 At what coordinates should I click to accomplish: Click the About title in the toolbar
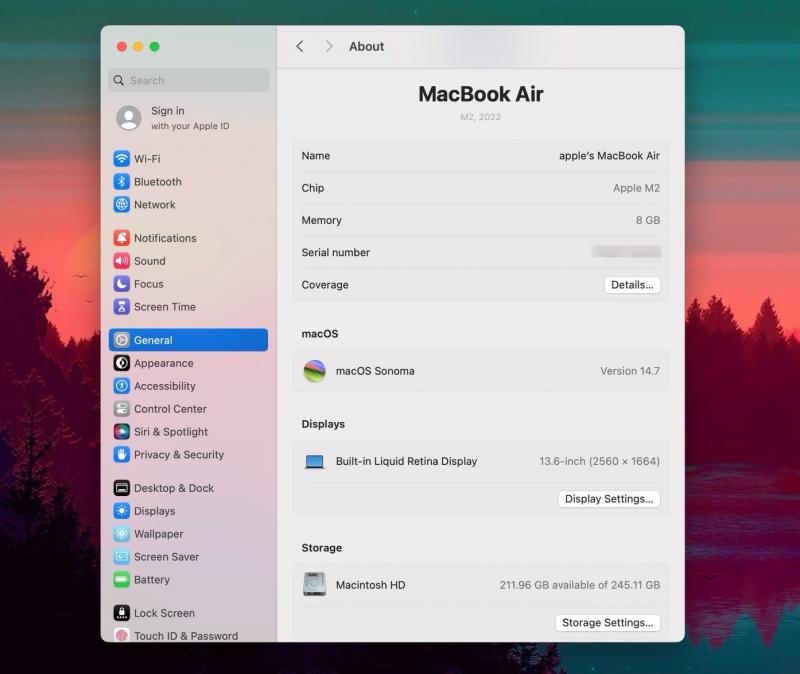pos(366,46)
